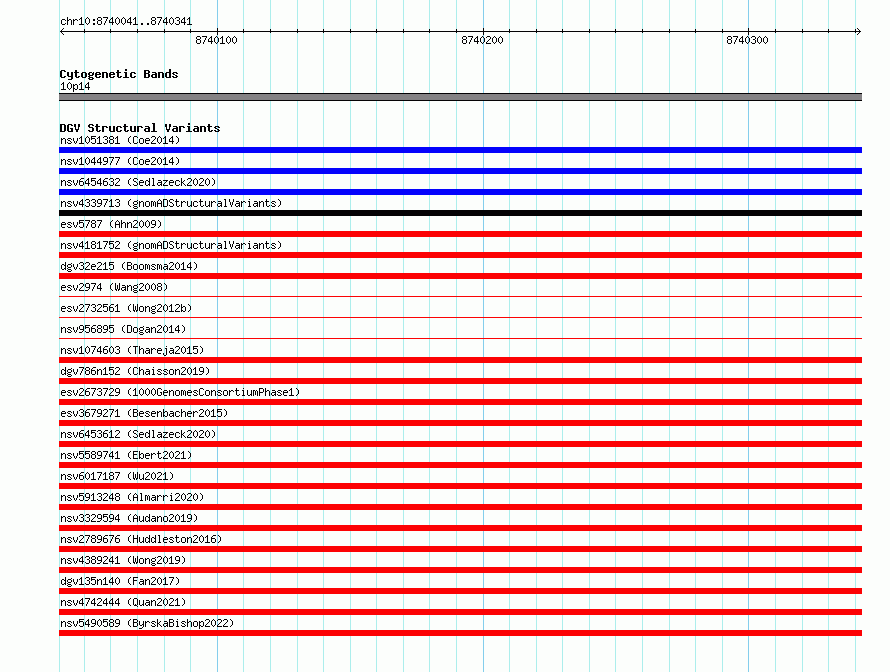Click esv2673729 (1000GenomesConsortiumPhase1) label
Image resolution: width=890 pixels, height=672 pixels.
point(180,392)
